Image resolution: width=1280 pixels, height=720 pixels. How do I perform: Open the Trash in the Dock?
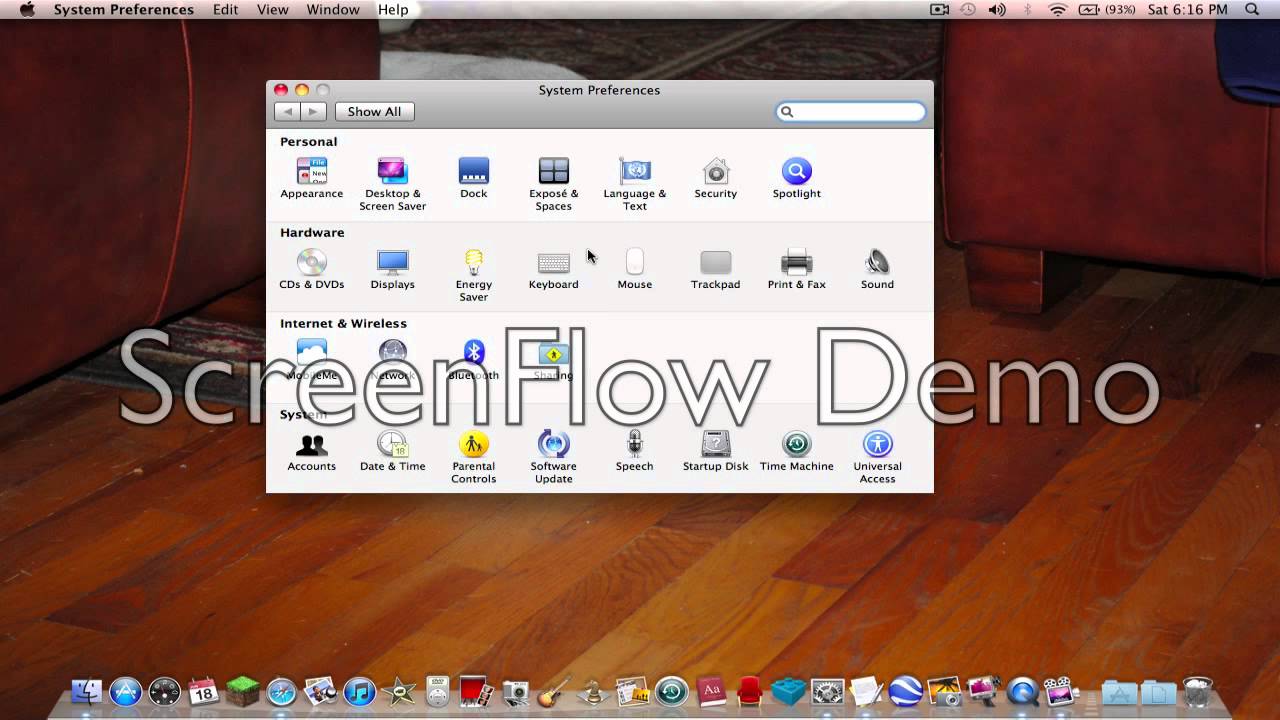1197,691
